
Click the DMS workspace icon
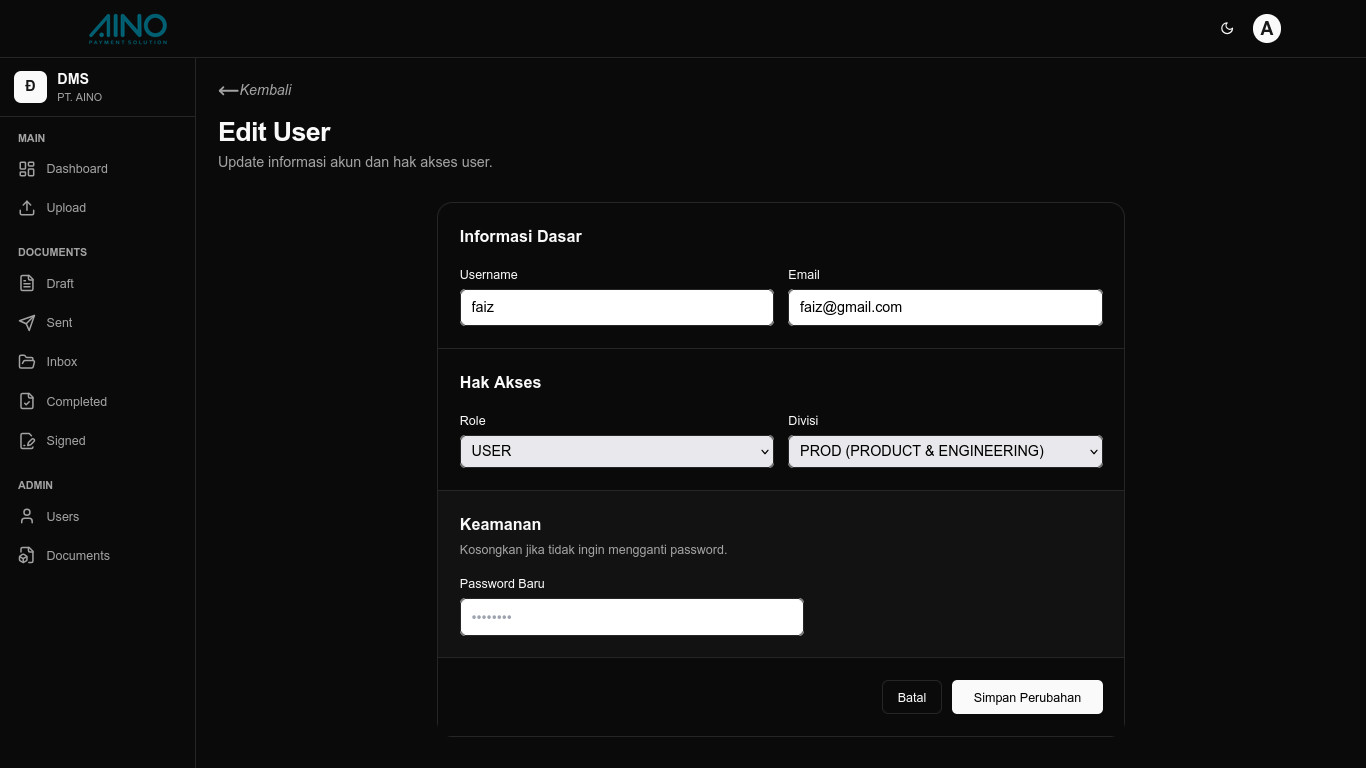click(30, 87)
